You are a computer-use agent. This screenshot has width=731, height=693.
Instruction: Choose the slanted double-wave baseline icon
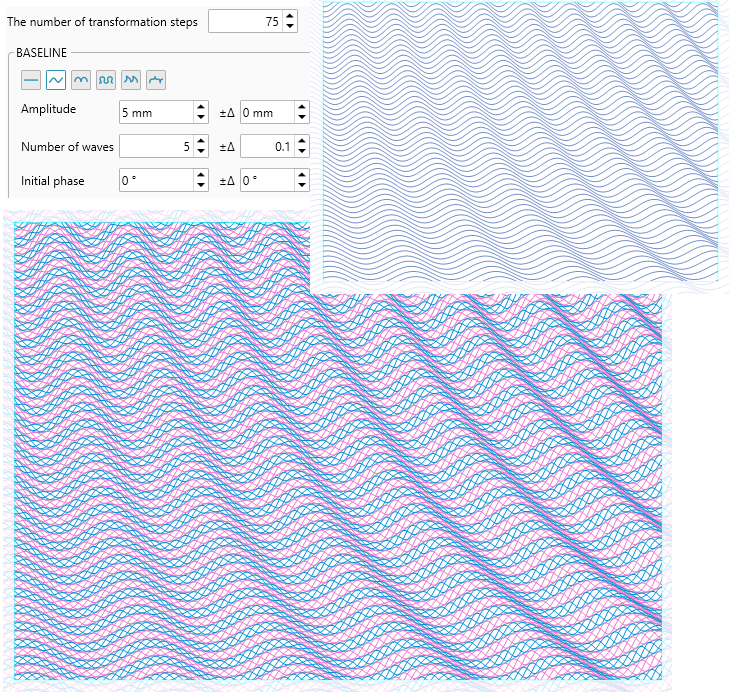[131, 80]
